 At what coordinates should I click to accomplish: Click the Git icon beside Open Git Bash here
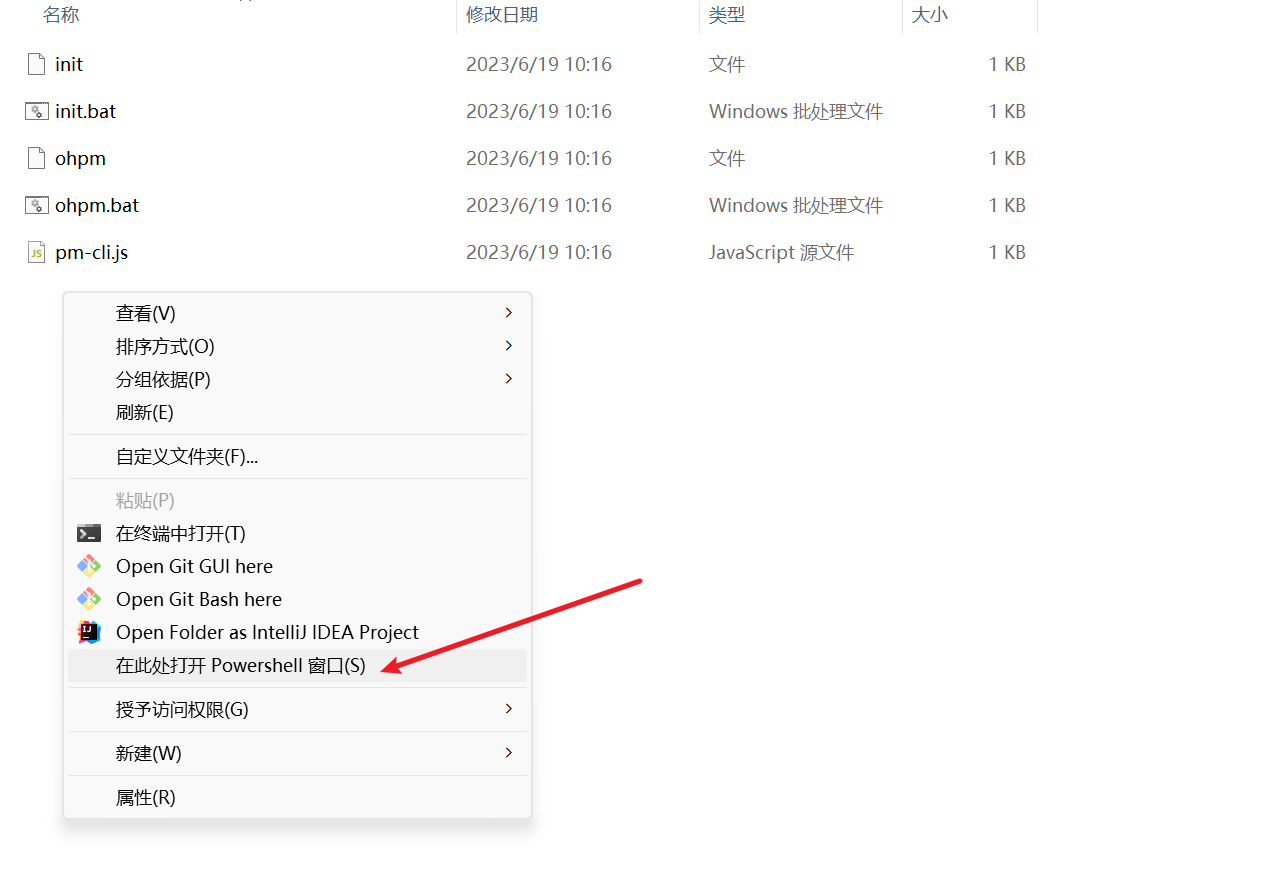(89, 599)
